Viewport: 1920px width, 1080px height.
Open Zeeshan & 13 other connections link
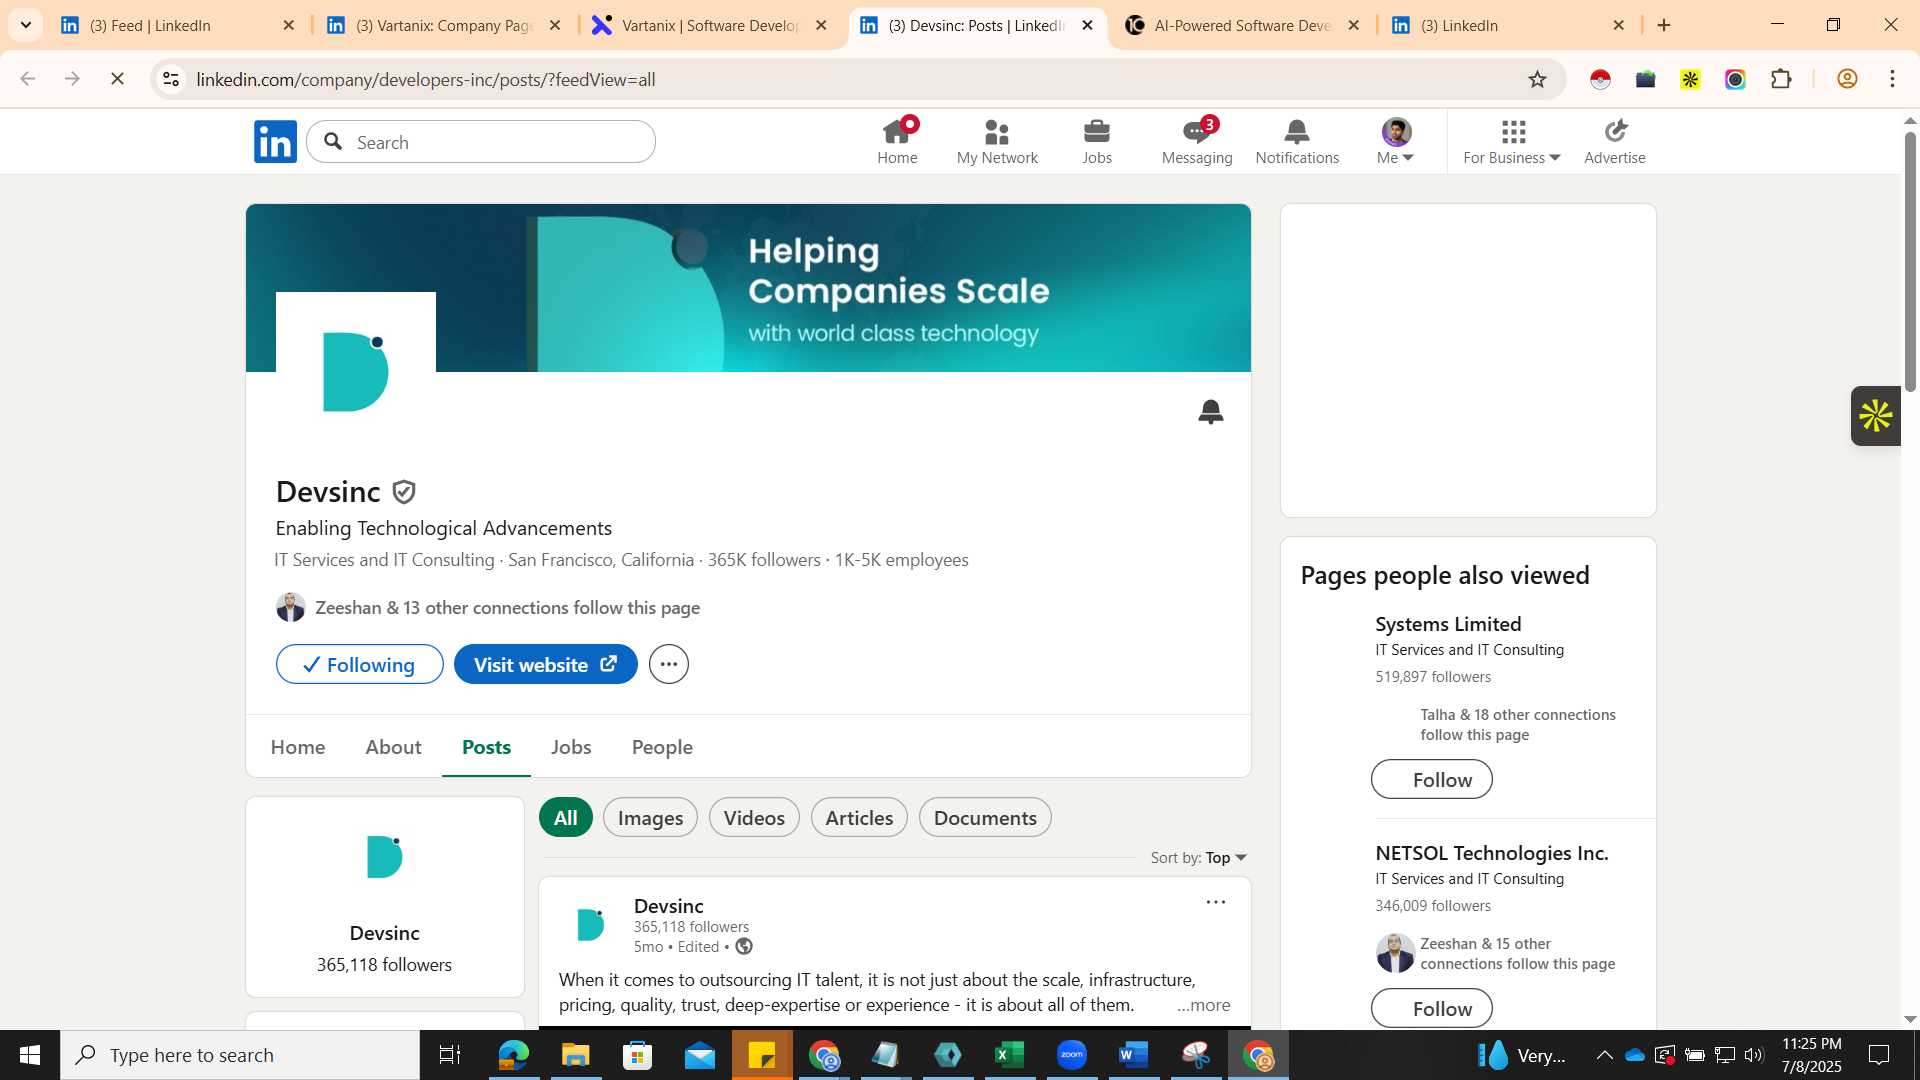click(507, 608)
